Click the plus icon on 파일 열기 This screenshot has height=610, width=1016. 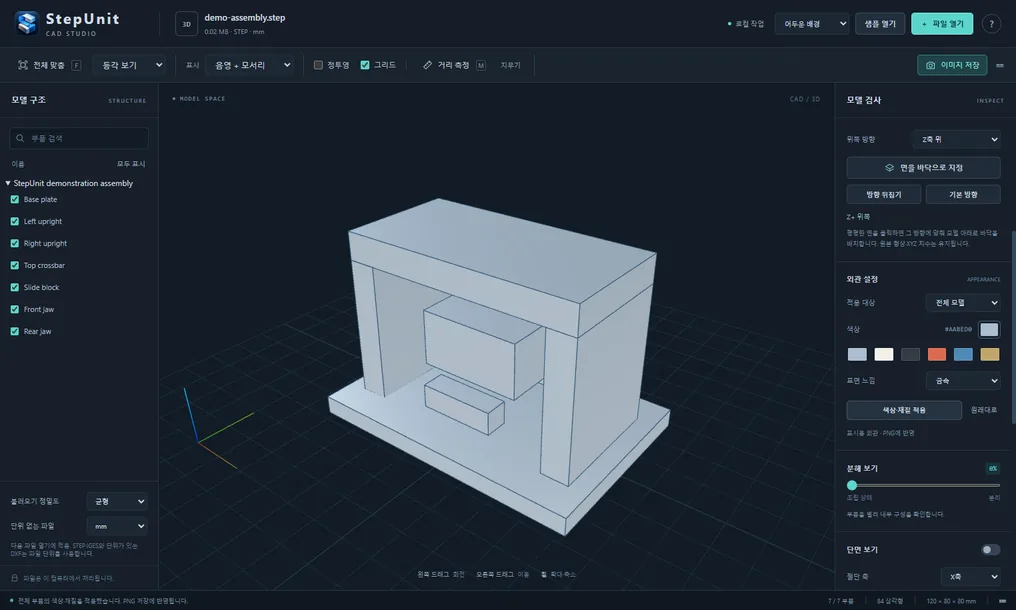coord(924,24)
